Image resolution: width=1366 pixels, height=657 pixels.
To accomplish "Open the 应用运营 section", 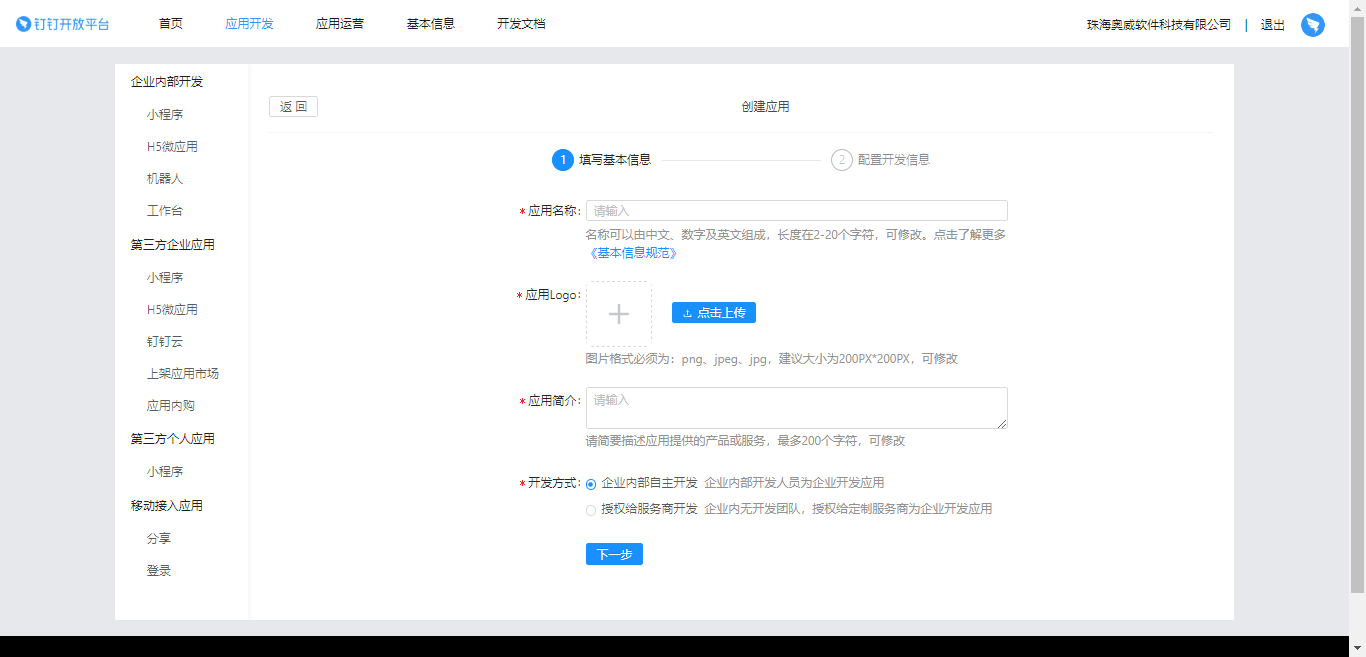I will click(x=342, y=24).
